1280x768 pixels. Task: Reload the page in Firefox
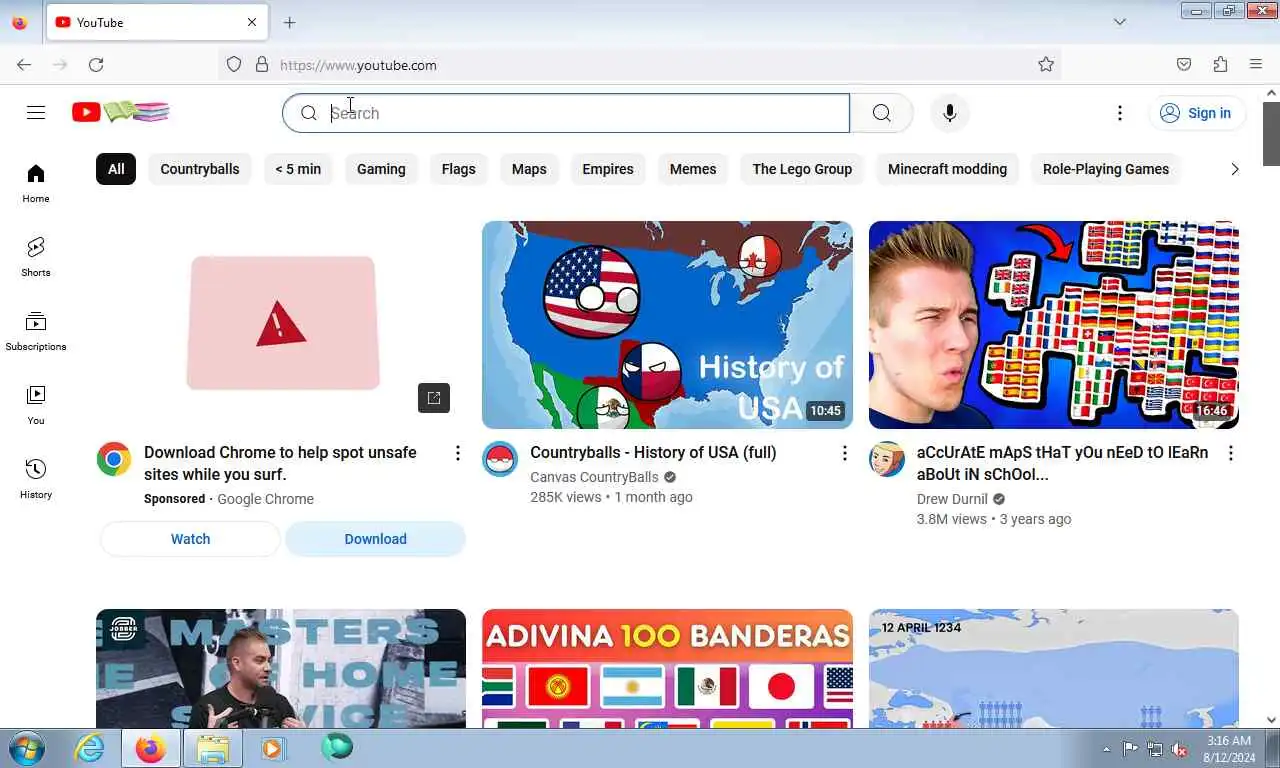pyautogui.click(x=96, y=65)
